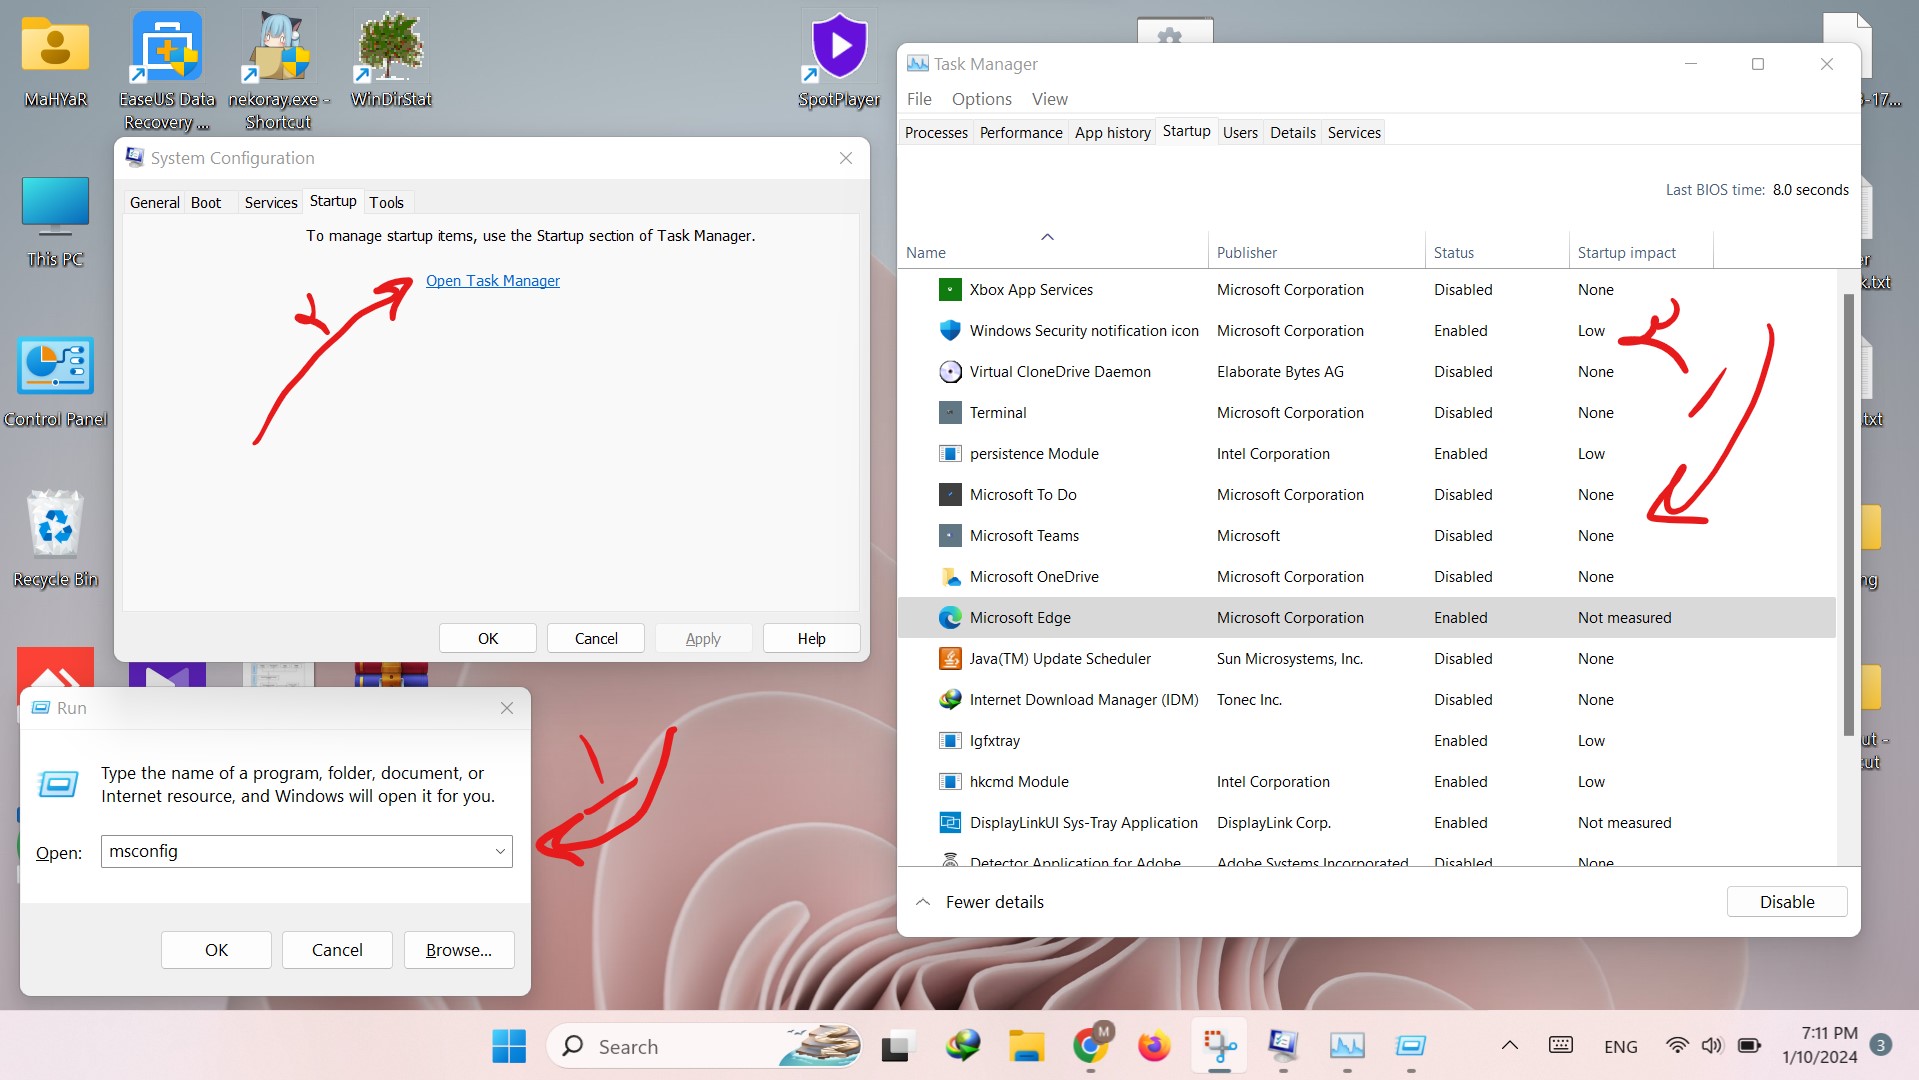
Task: Open the Task Manager Options menu
Action: (x=981, y=99)
